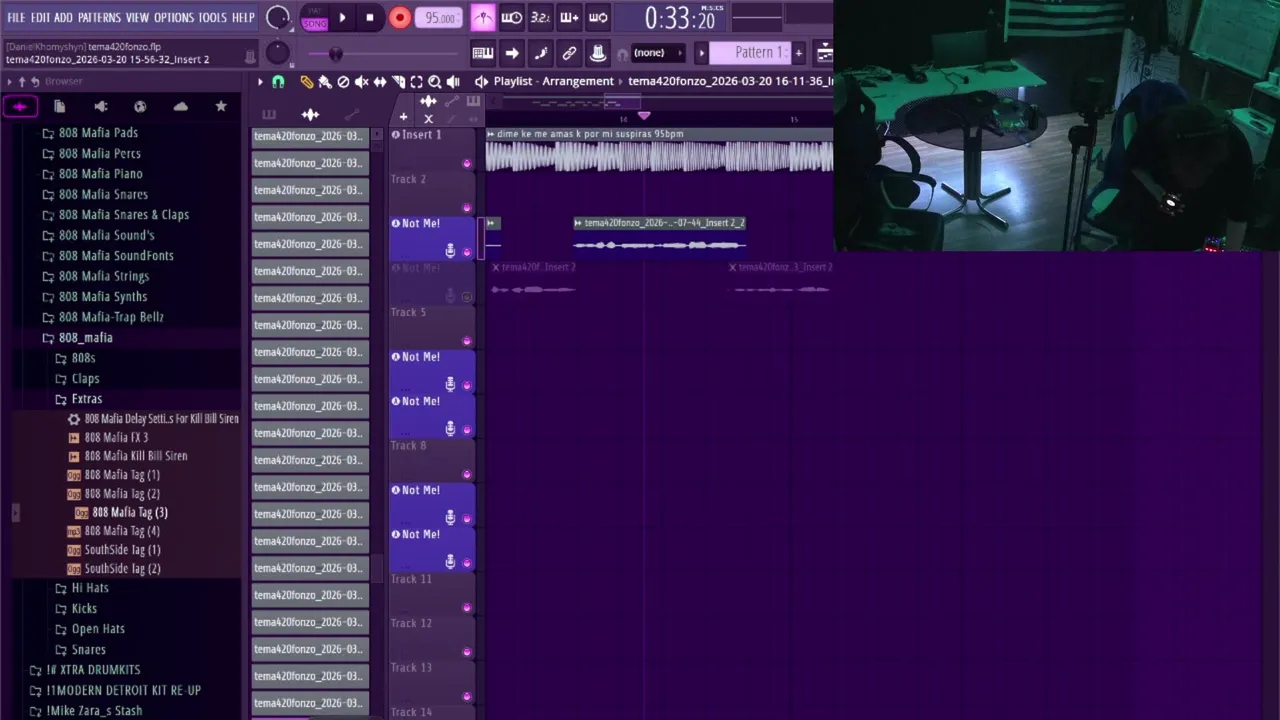
Task: Mute Track 13 with its dot
Action: pyautogui.click(x=466, y=696)
